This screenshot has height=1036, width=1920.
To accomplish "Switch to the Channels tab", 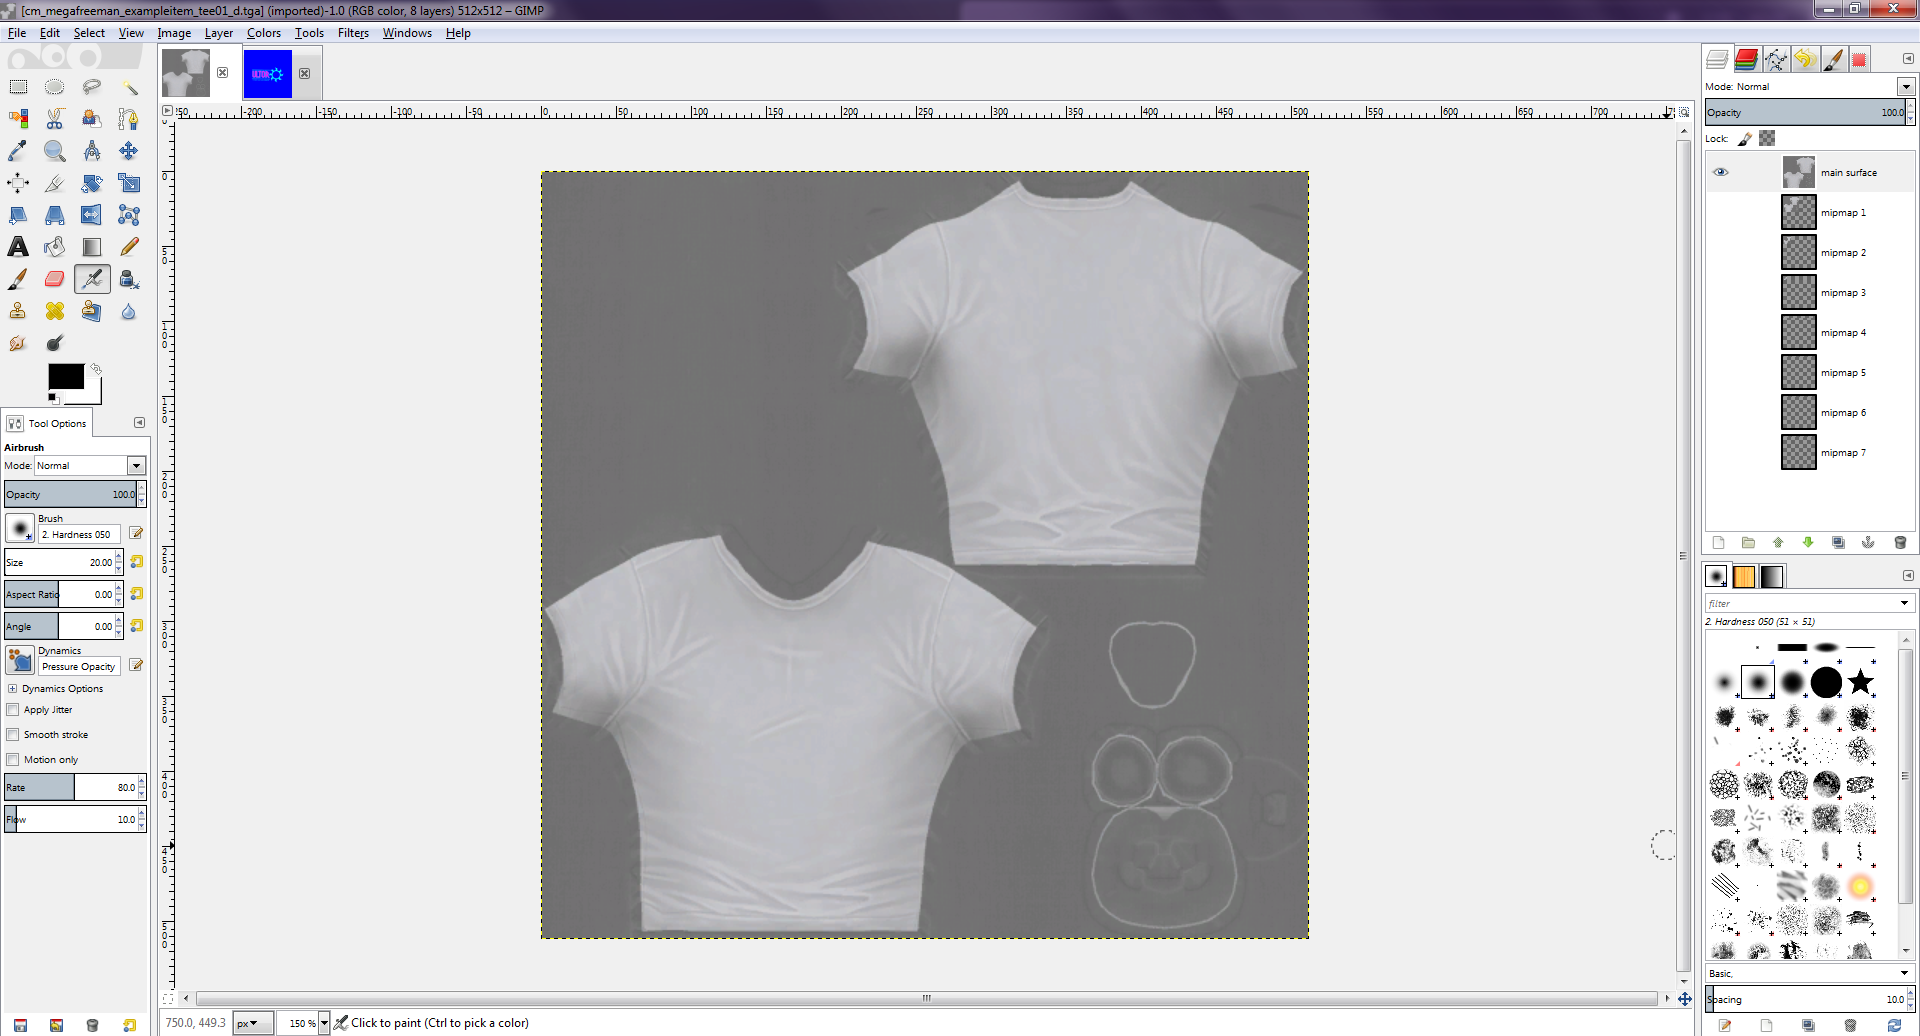I will point(1746,60).
